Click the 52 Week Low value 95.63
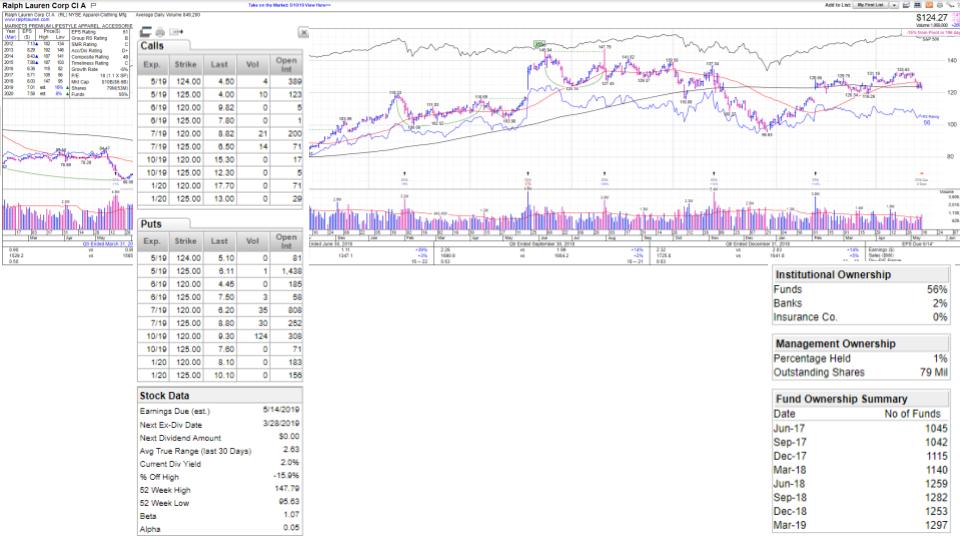Viewport: 960px width, 540px height. pos(289,501)
